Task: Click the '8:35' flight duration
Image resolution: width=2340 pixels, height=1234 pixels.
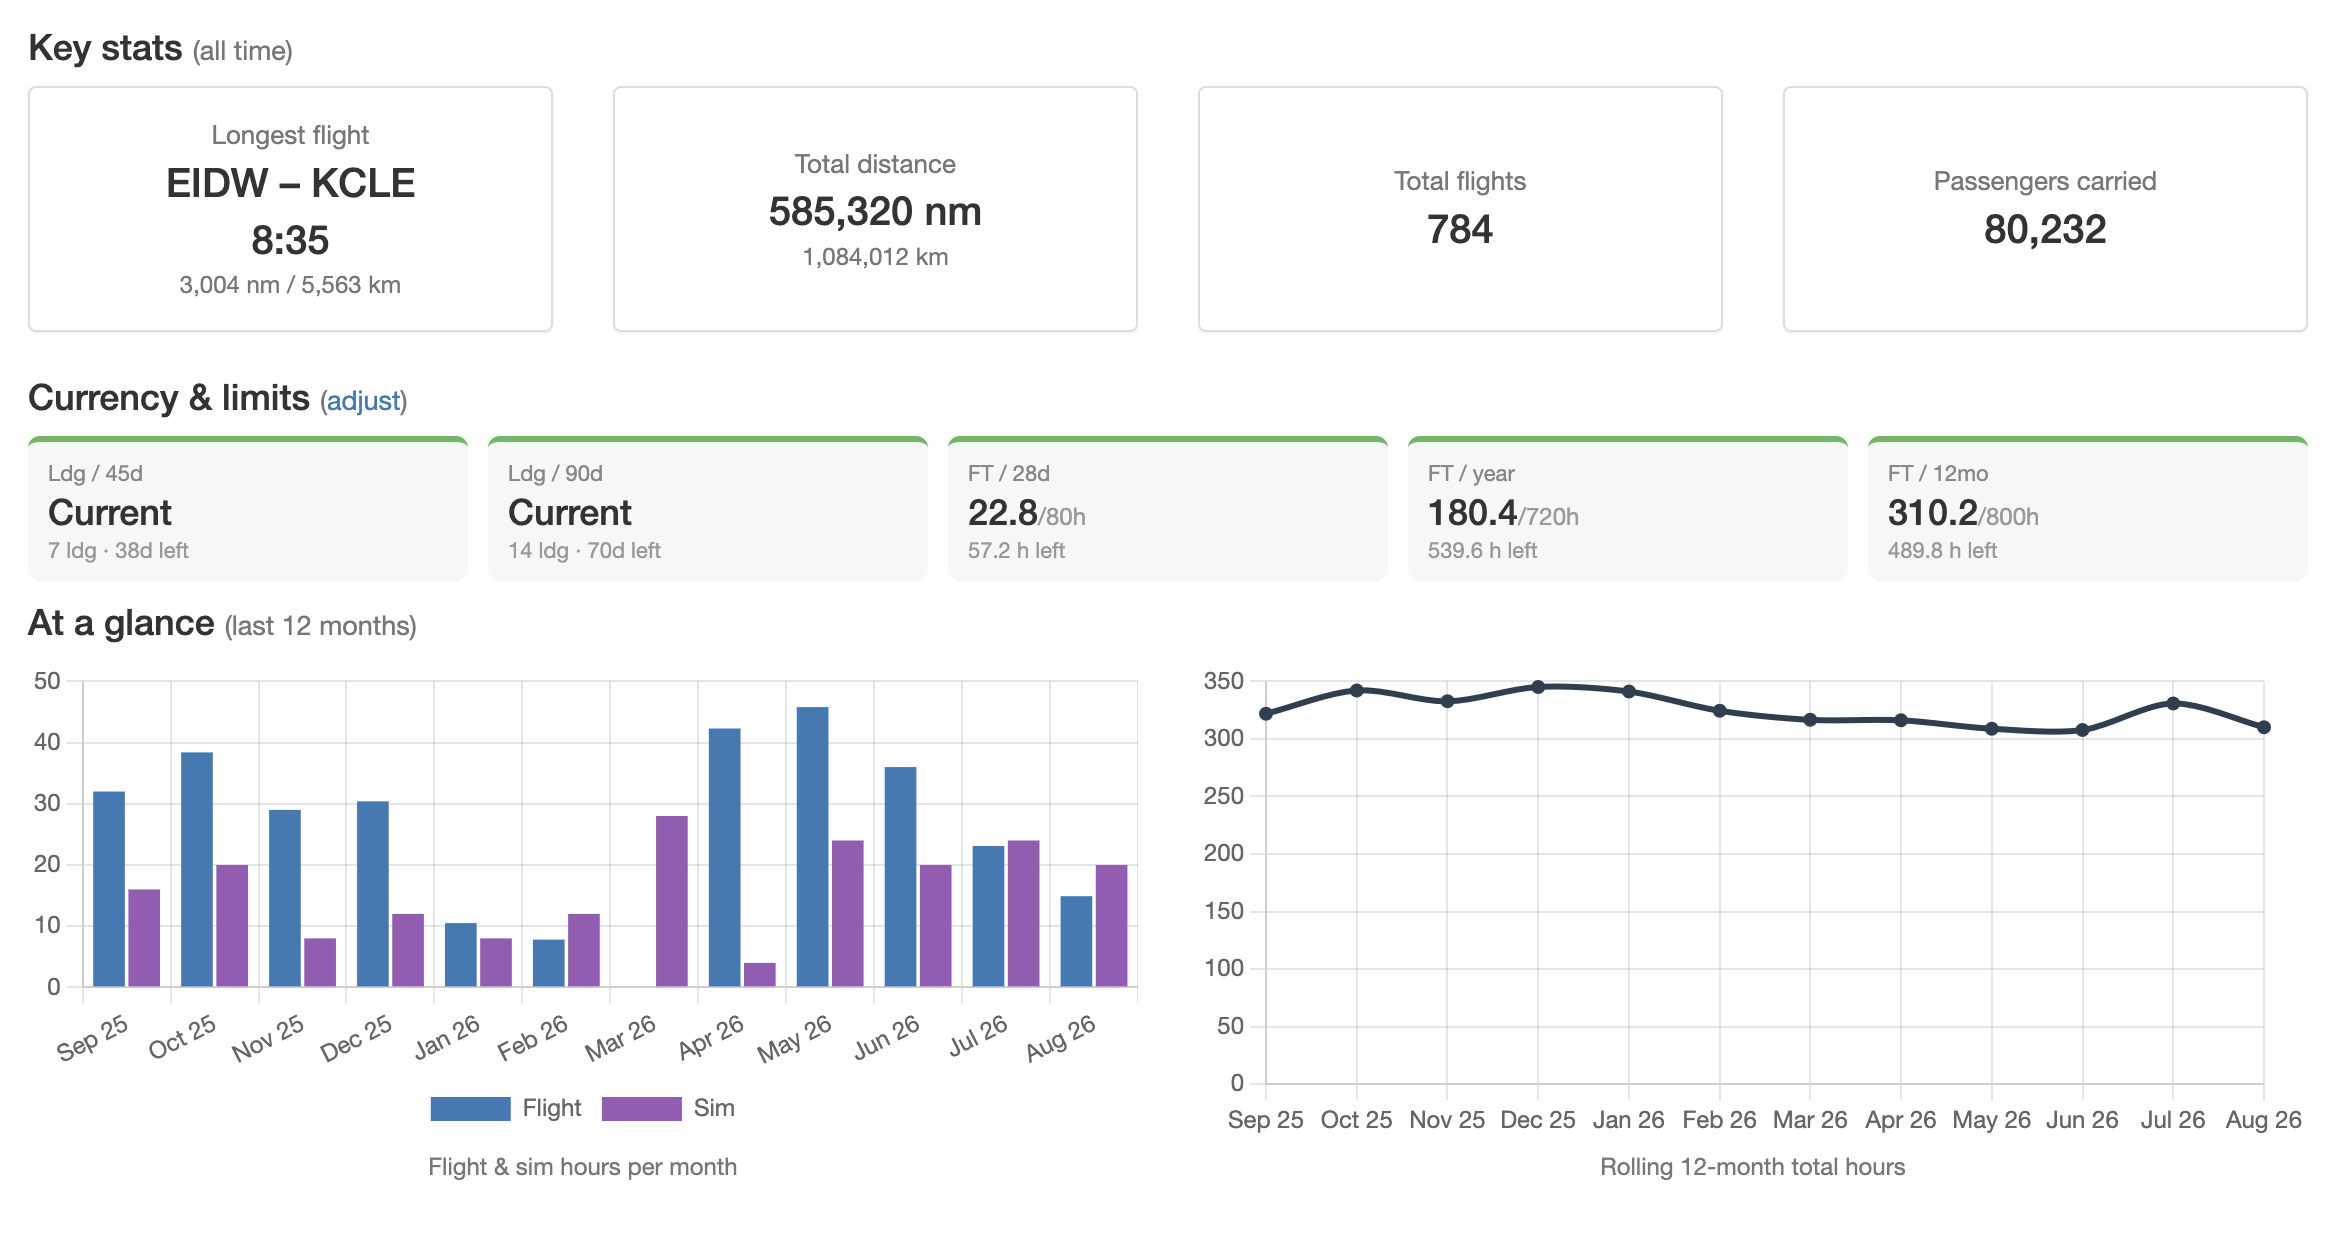Action: tap(290, 240)
